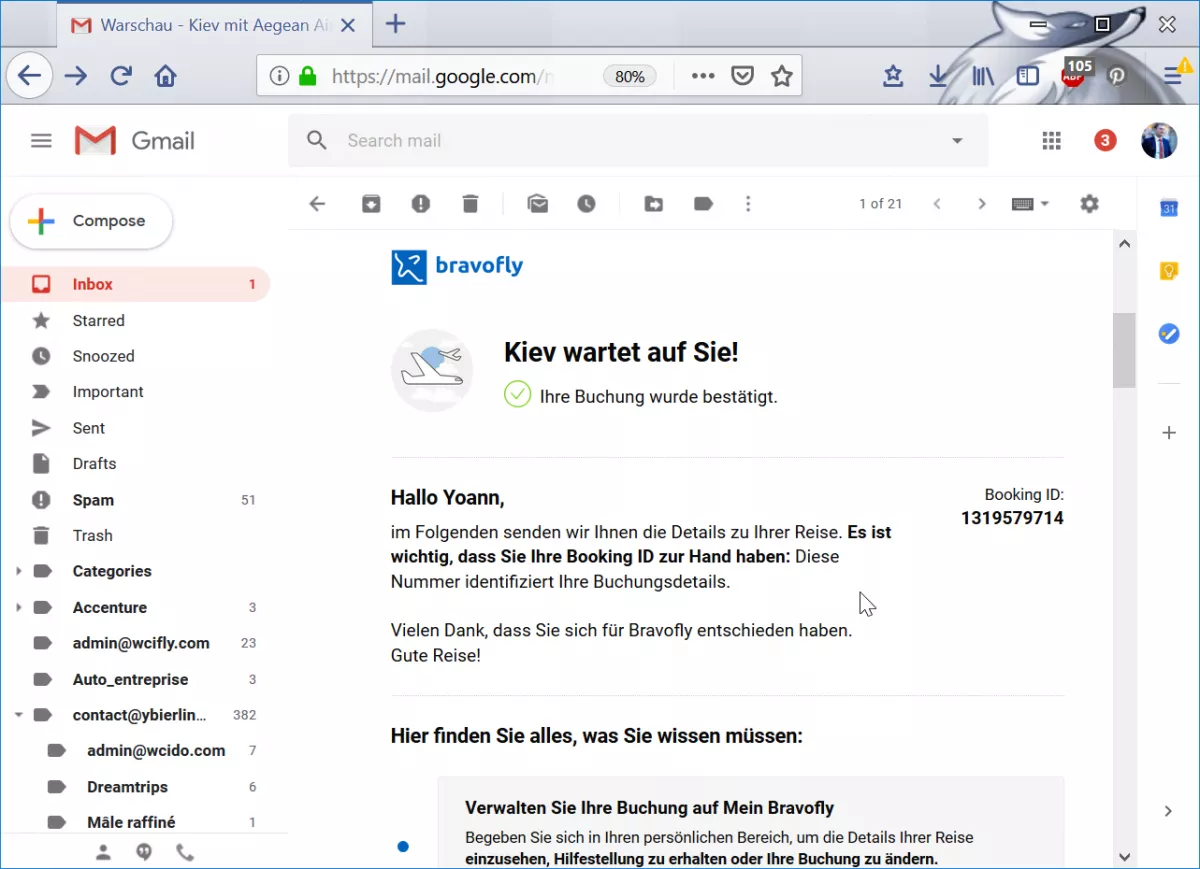
Task: Click the Pinterest extension icon
Action: pyautogui.click(x=1116, y=75)
